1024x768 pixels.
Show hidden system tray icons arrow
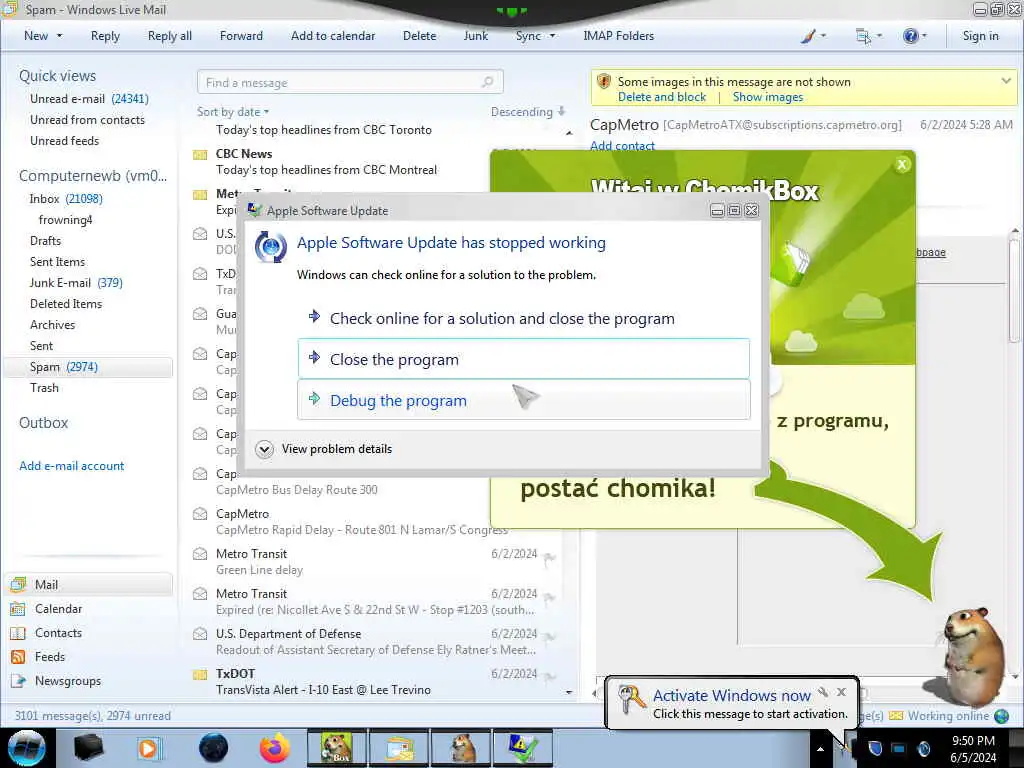point(820,749)
